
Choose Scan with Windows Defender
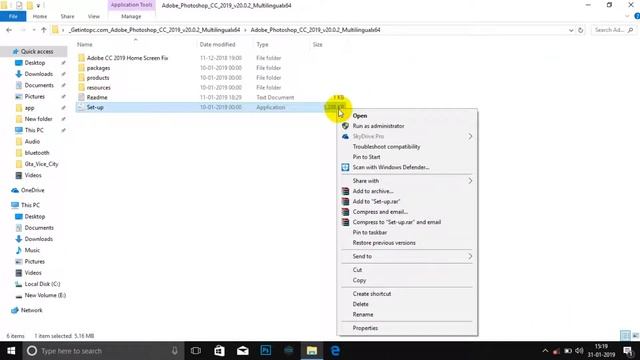[x=391, y=167]
